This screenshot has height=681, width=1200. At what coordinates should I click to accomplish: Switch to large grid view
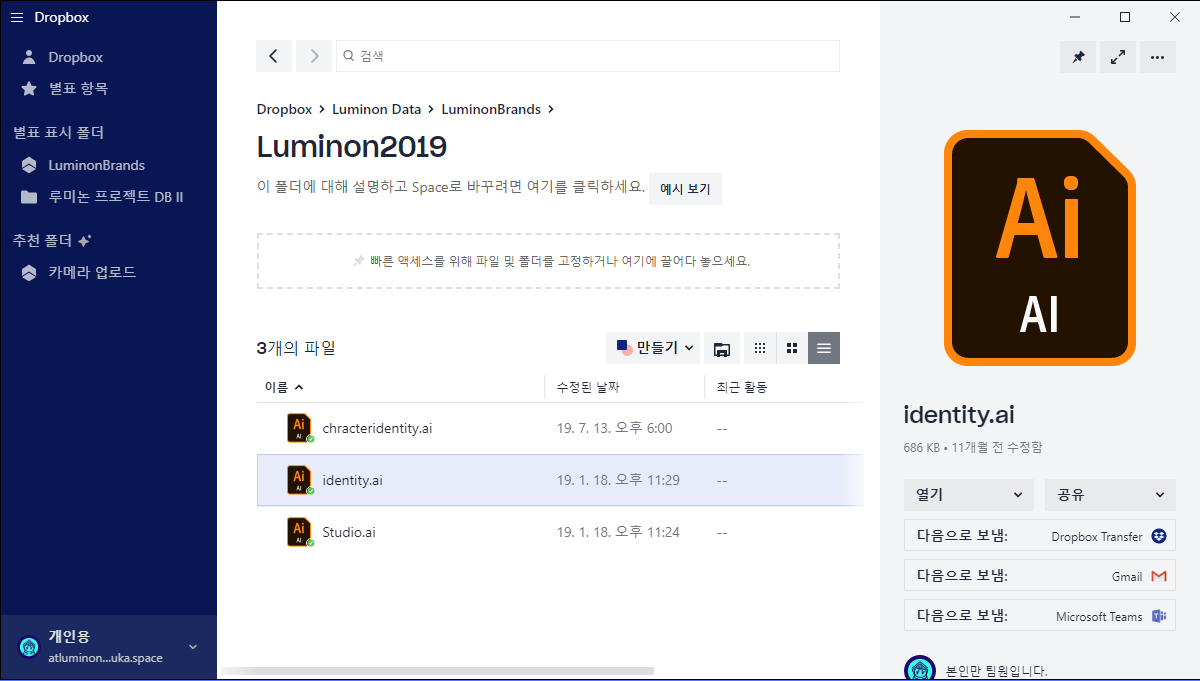click(792, 348)
